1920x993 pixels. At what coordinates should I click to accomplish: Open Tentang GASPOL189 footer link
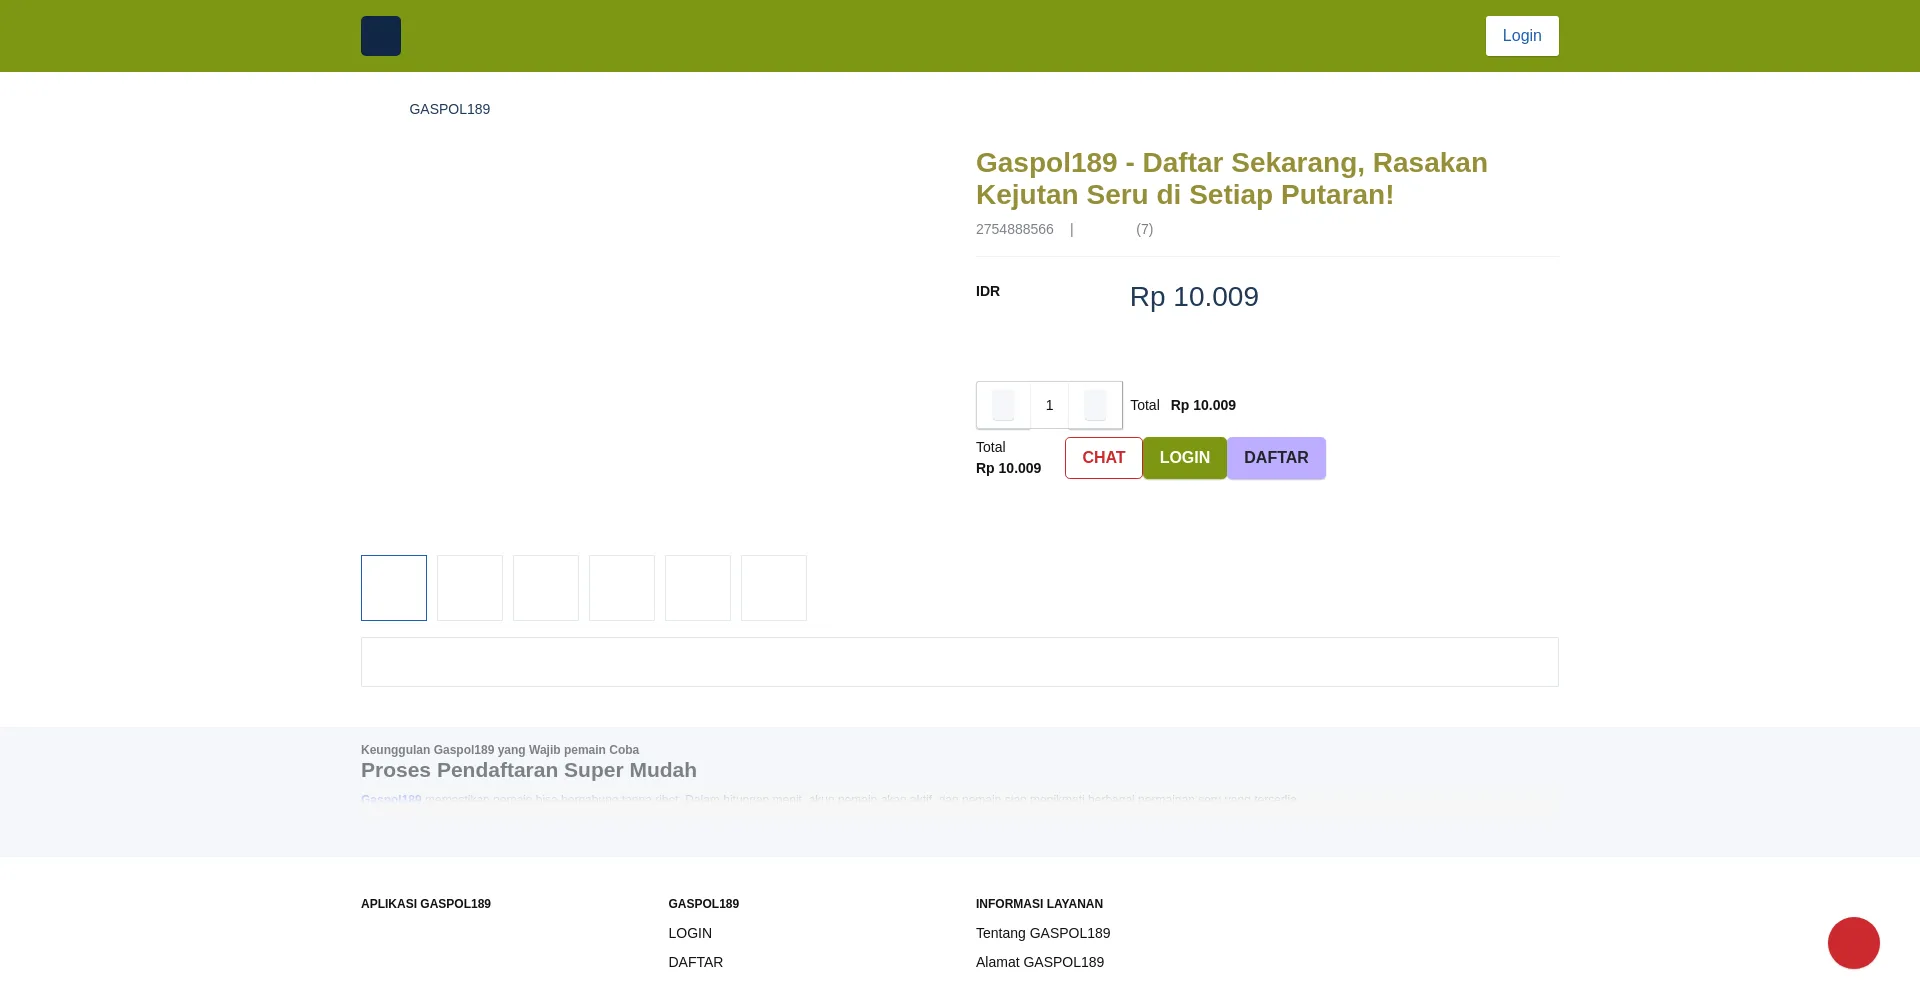(1042, 932)
